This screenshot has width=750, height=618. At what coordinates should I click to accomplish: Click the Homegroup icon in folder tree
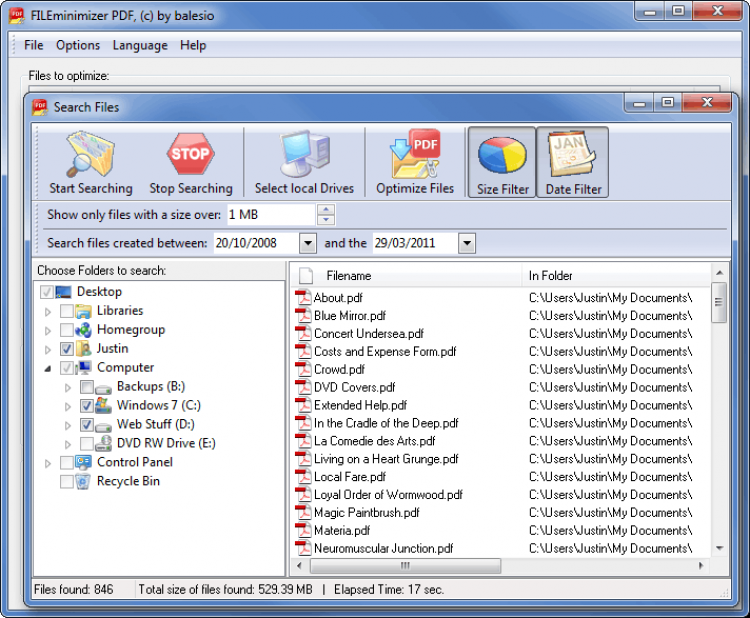85,330
